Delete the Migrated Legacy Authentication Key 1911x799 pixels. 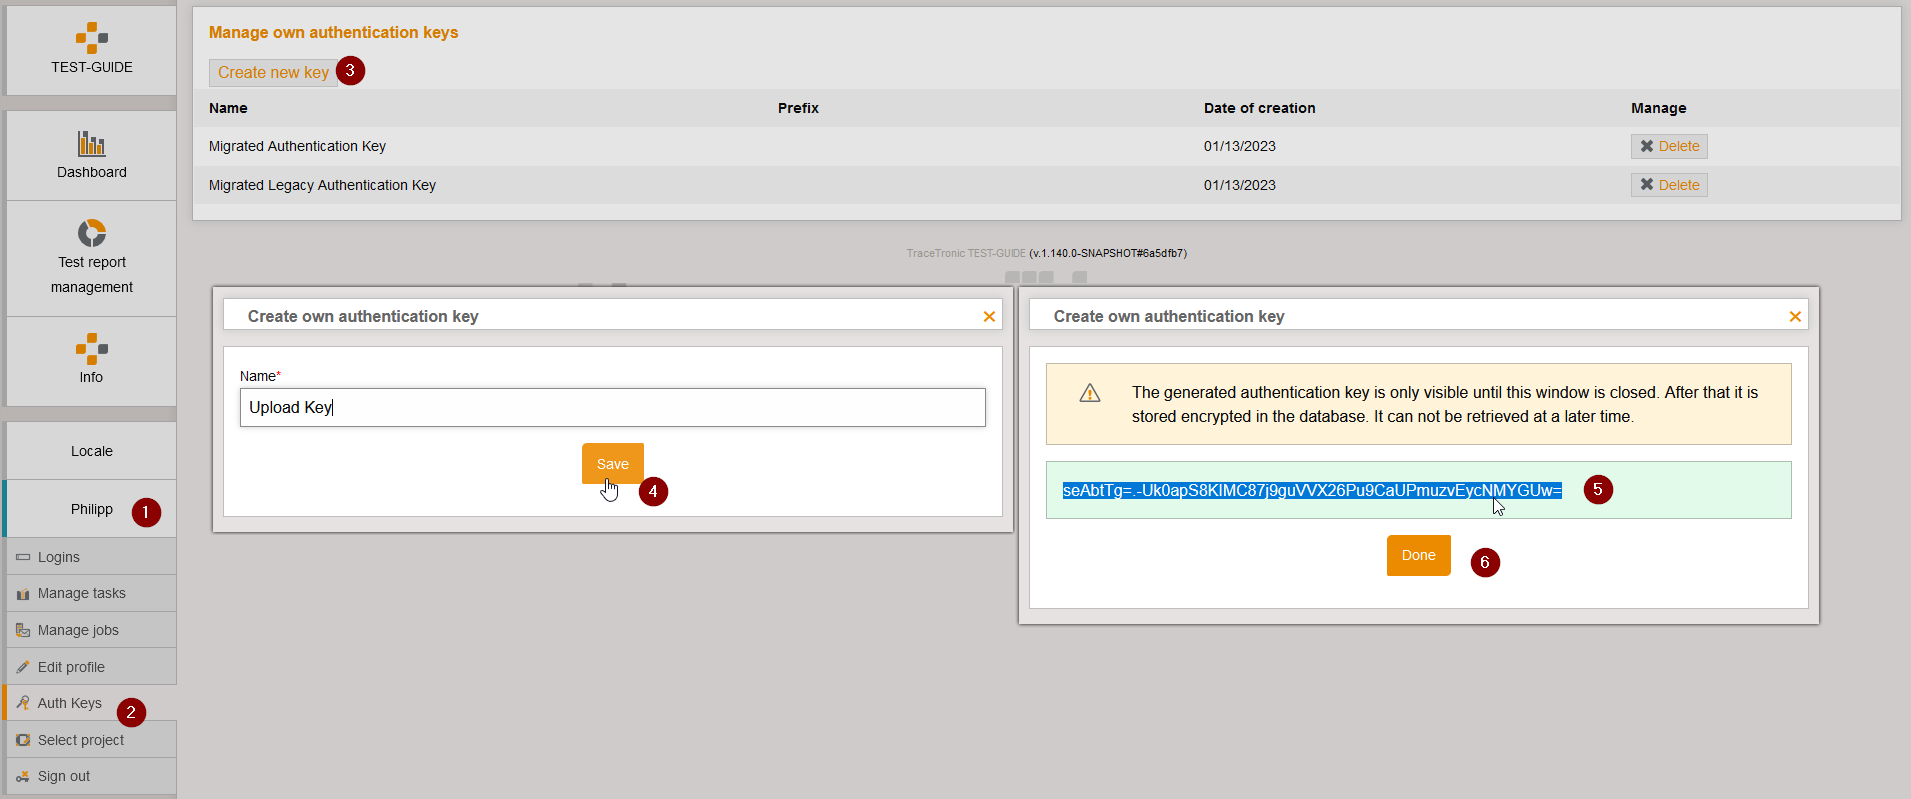pyautogui.click(x=1669, y=185)
